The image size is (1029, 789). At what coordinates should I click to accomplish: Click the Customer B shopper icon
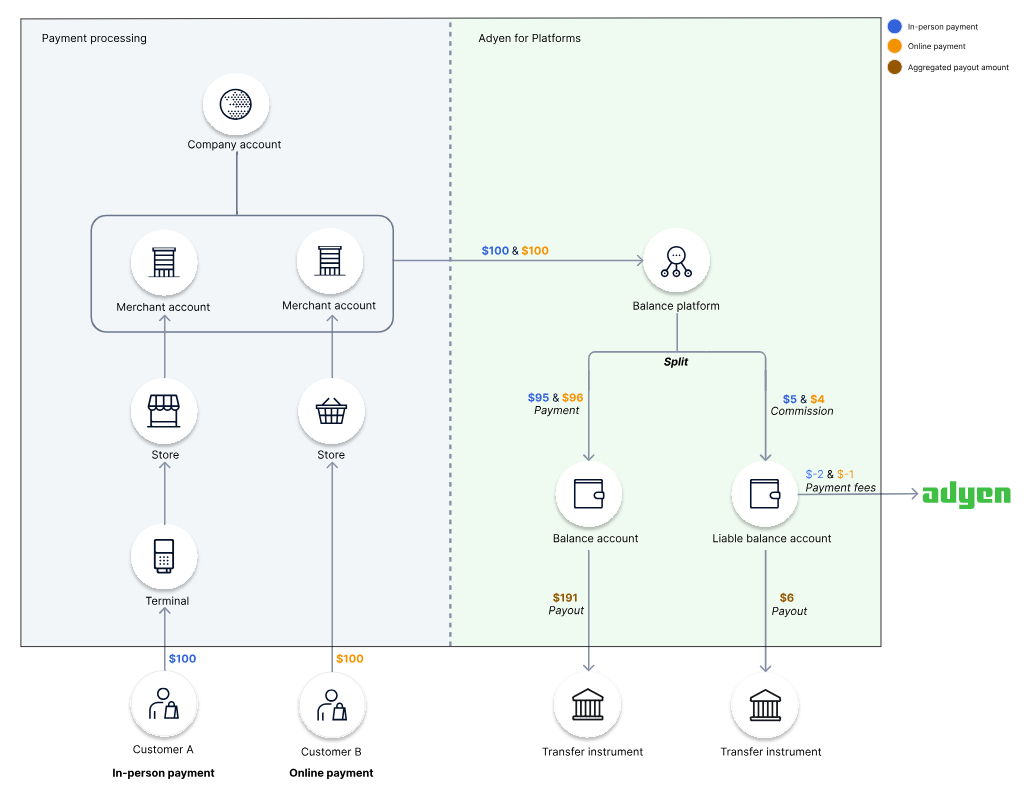pos(332,705)
